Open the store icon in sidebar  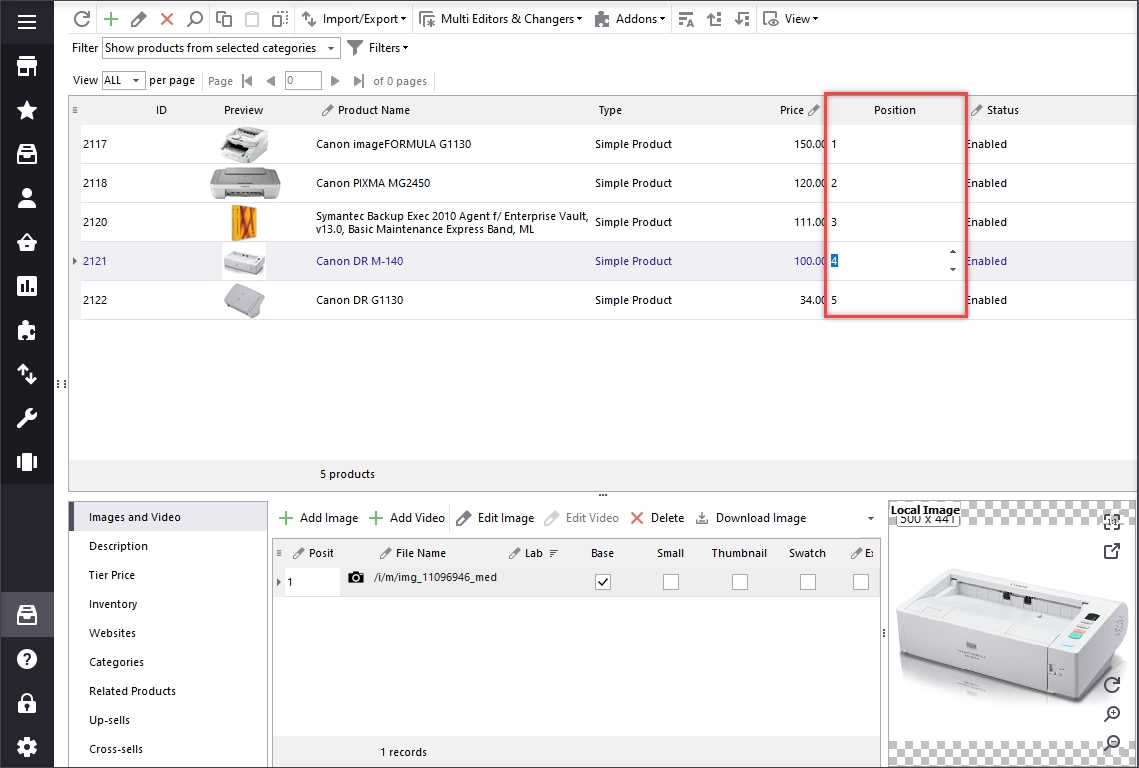(27, 66)
